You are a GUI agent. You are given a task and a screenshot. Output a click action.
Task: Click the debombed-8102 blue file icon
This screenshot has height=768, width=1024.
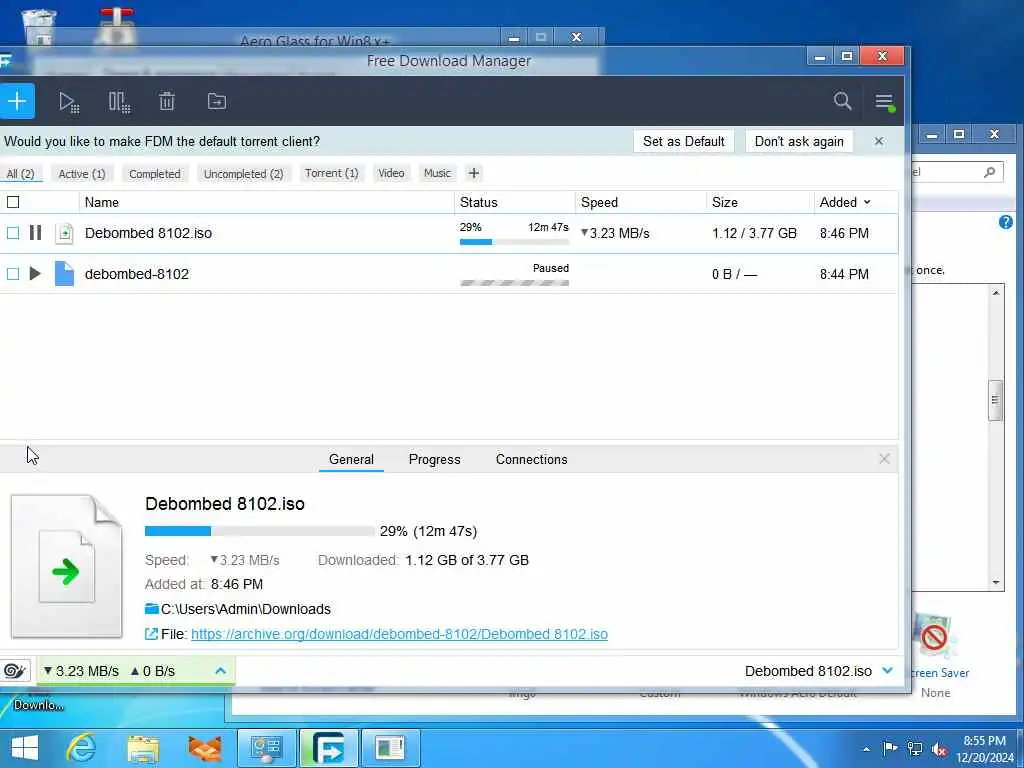pyautogui.click(x=64, y=274)
